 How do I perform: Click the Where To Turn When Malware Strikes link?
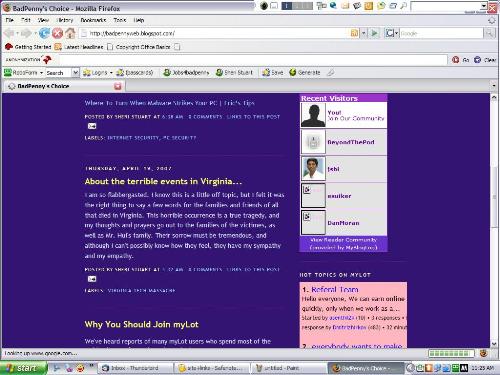pyautogui.click(x=169, y=103)
